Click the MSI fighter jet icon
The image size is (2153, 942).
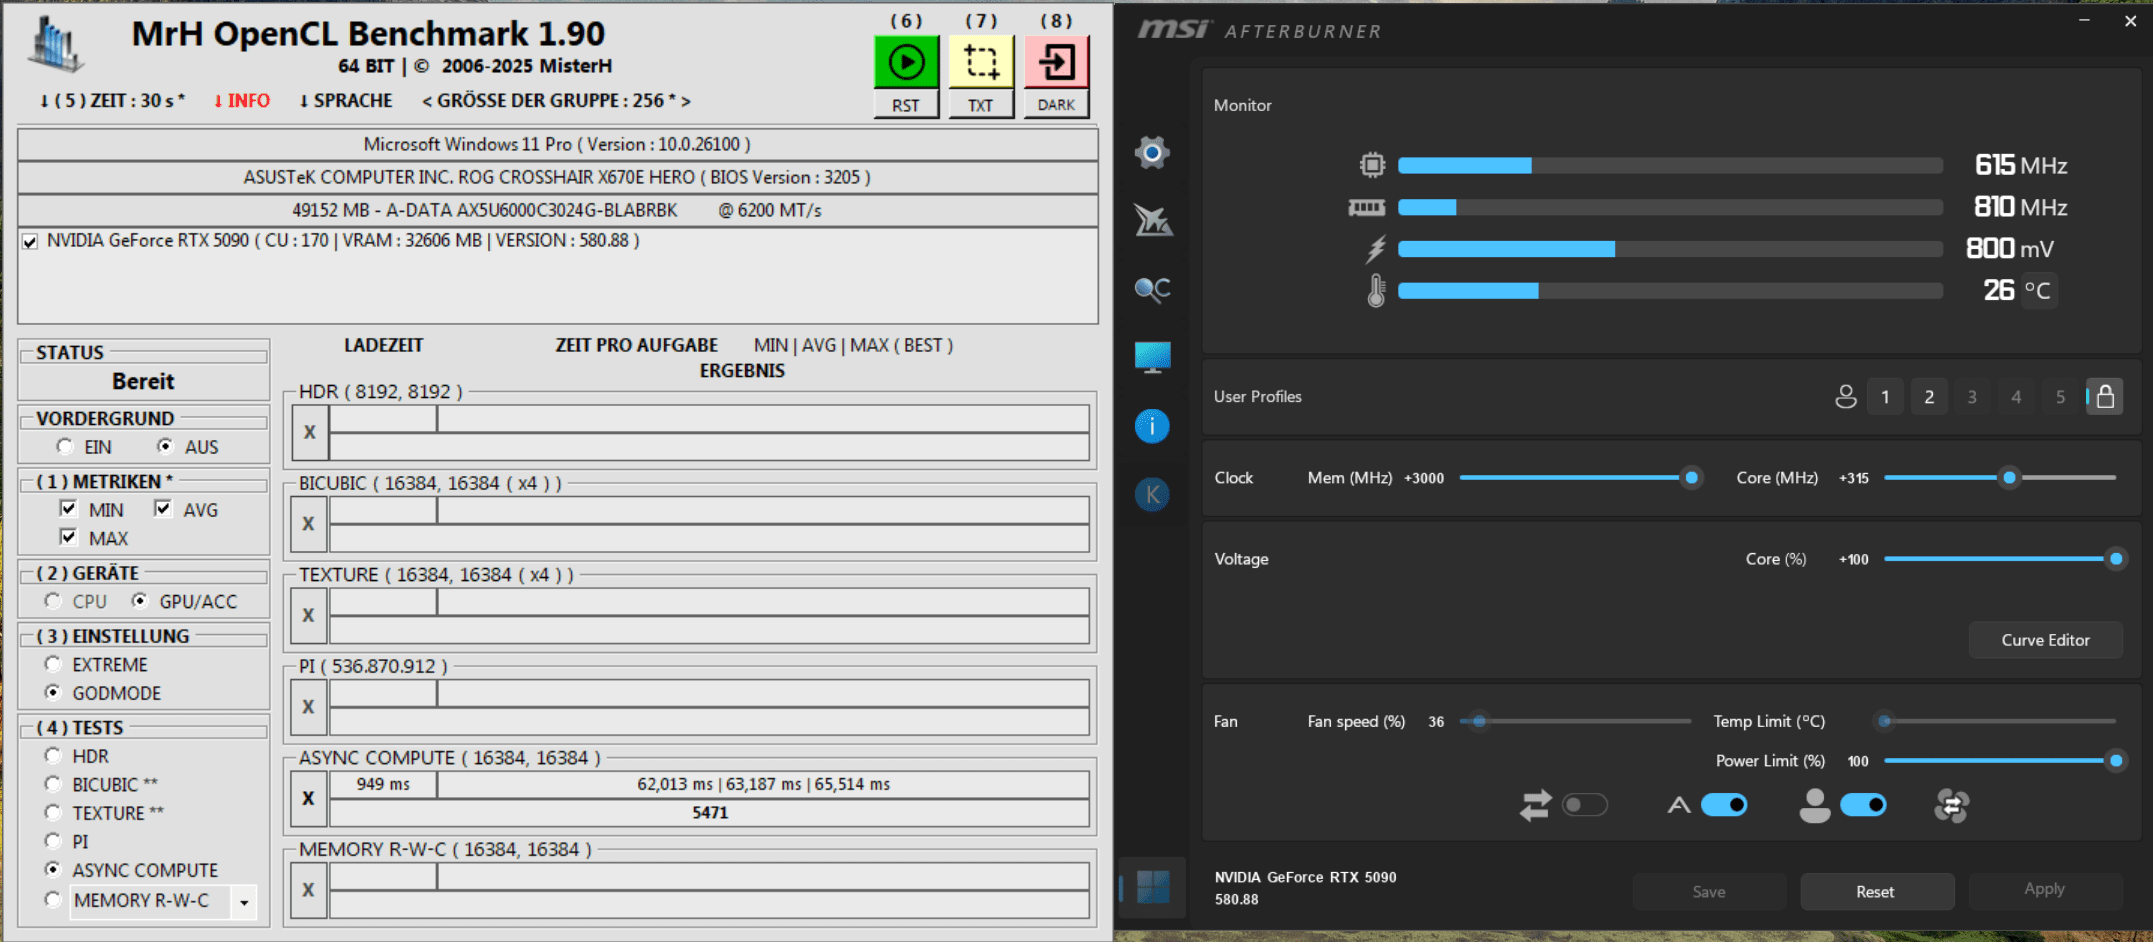(x=1152, y=220)
